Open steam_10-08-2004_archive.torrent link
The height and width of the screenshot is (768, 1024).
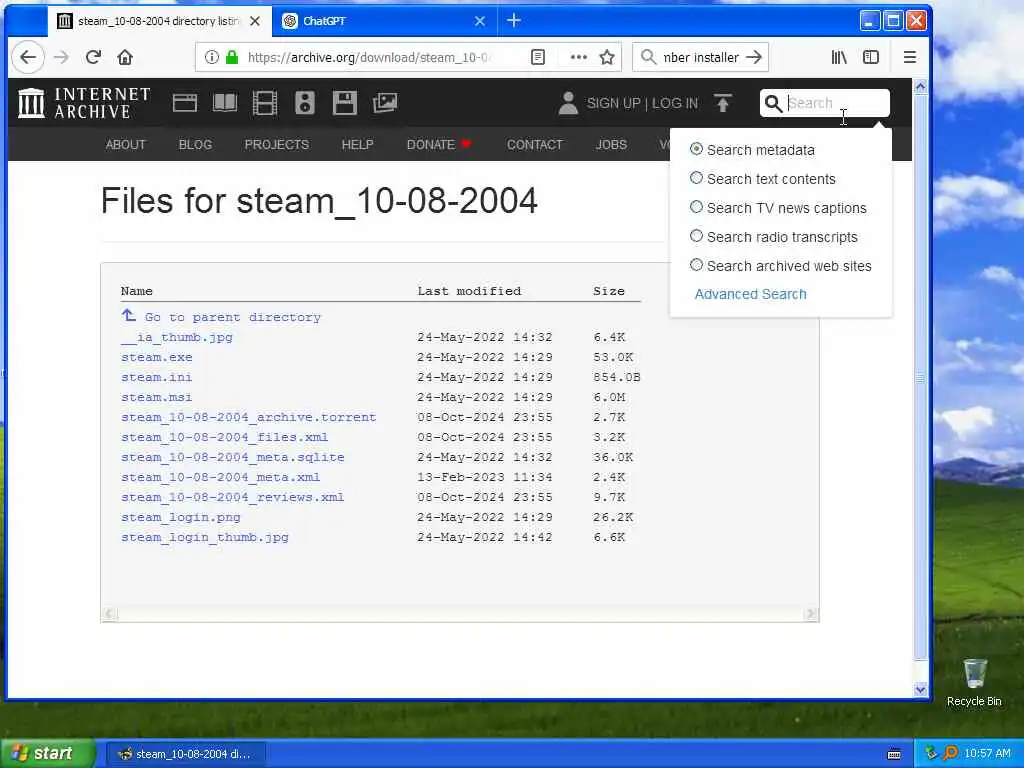click(x=248, y=417)
